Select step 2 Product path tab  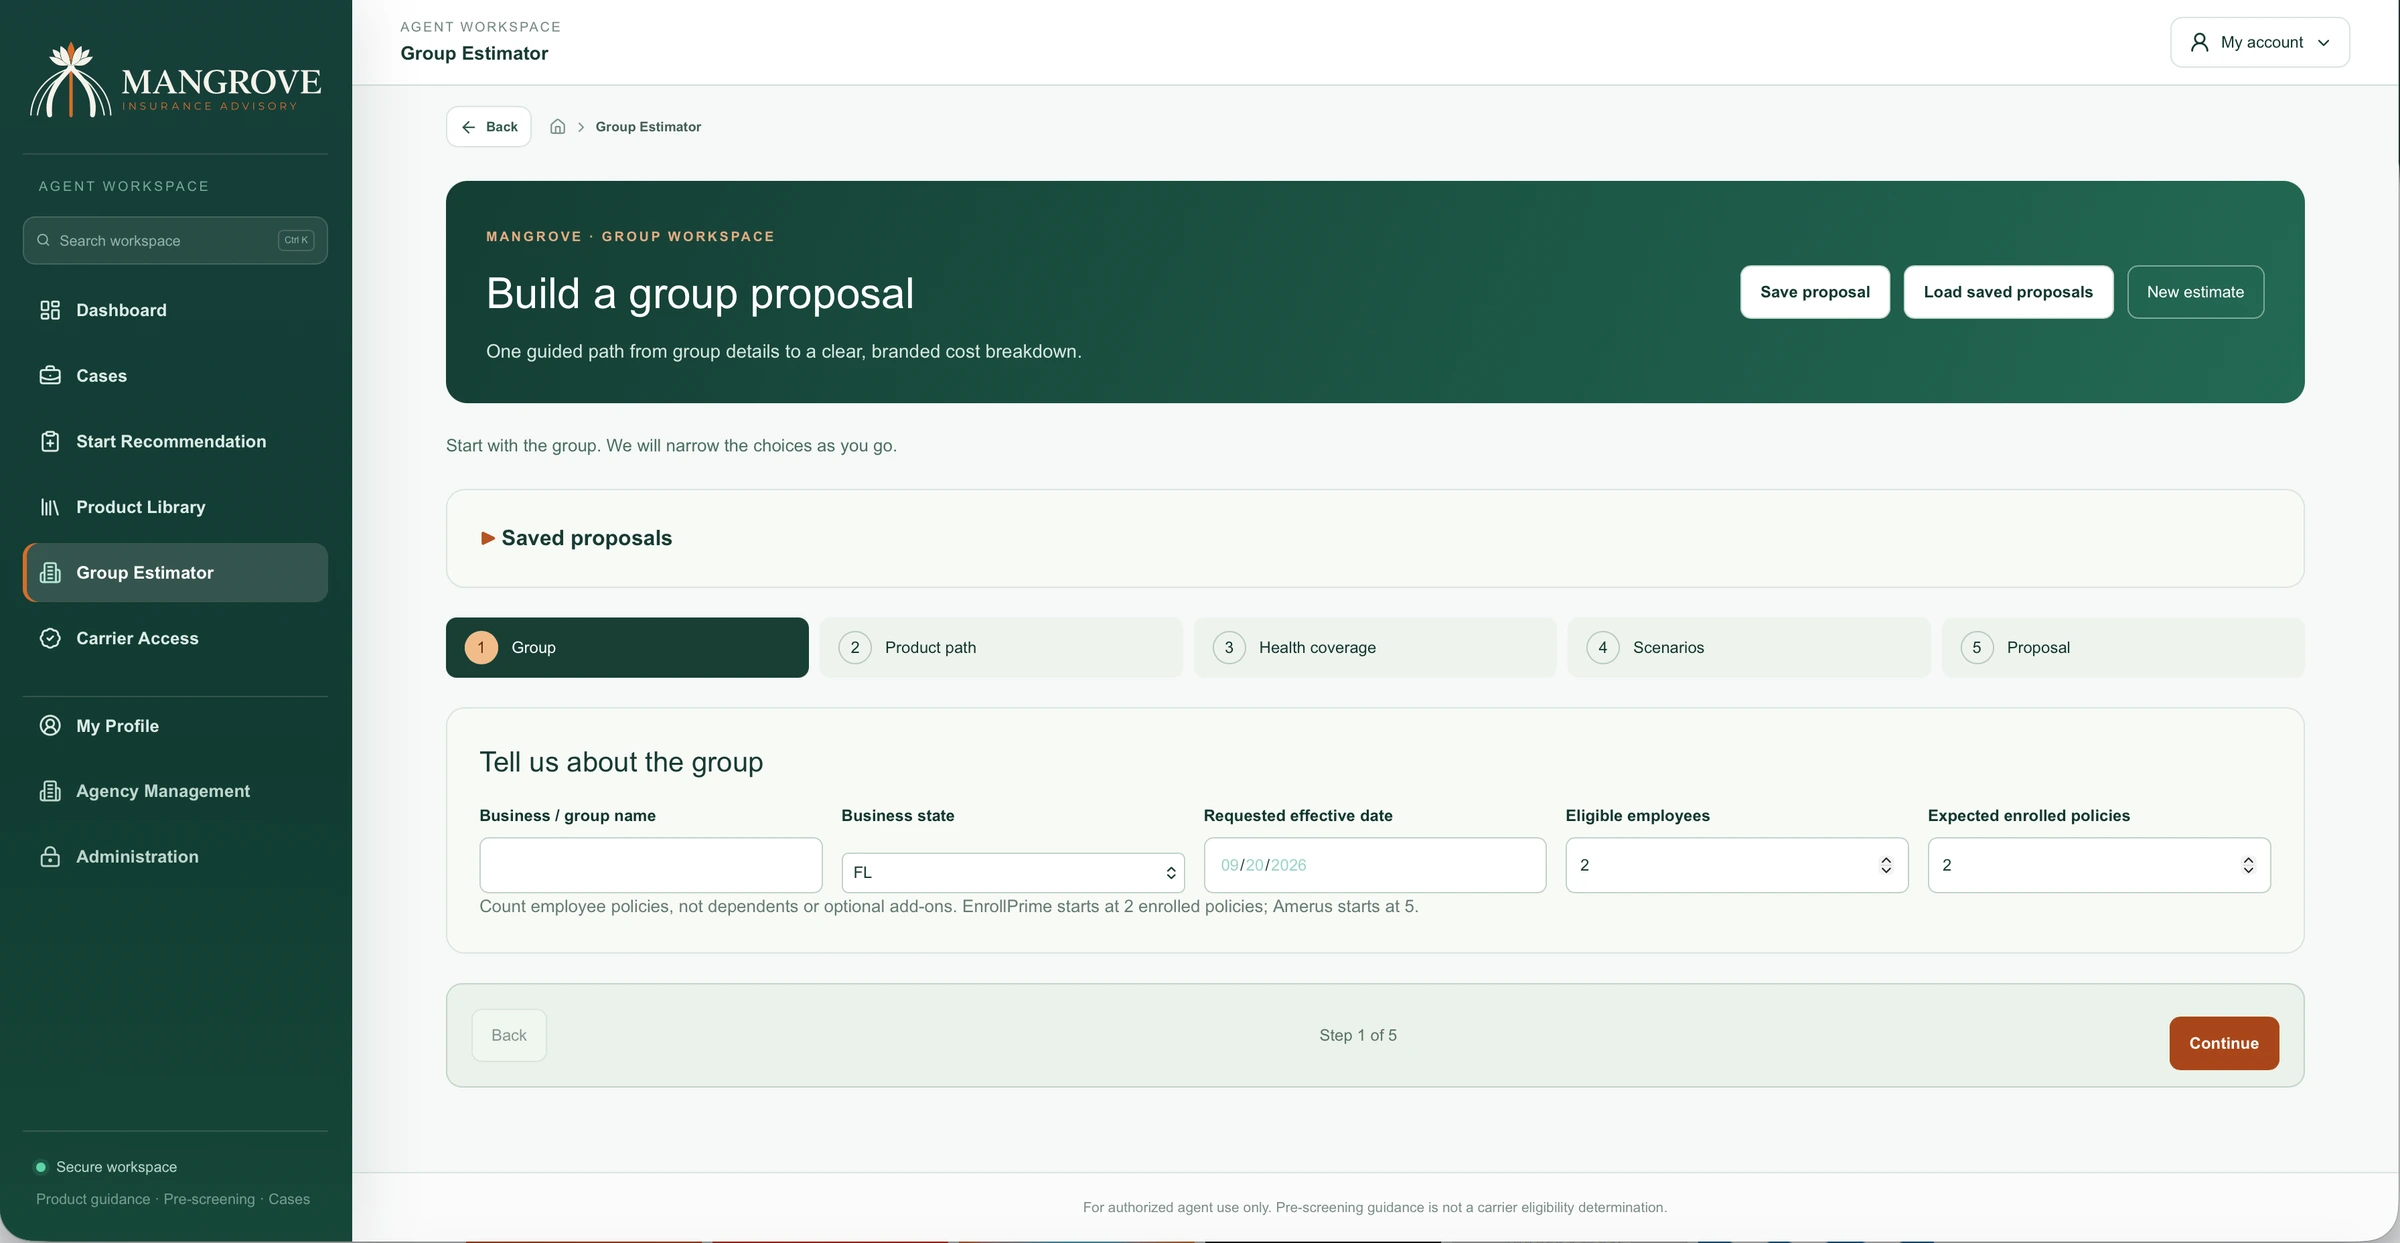[x=1001, y=647]
